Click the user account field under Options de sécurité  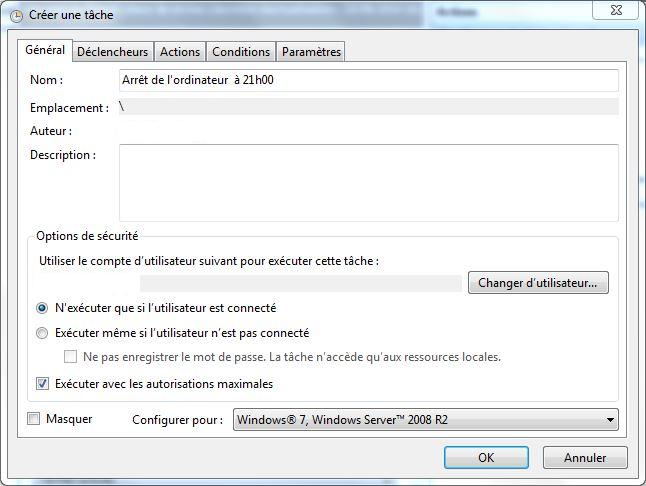point(301,283)
